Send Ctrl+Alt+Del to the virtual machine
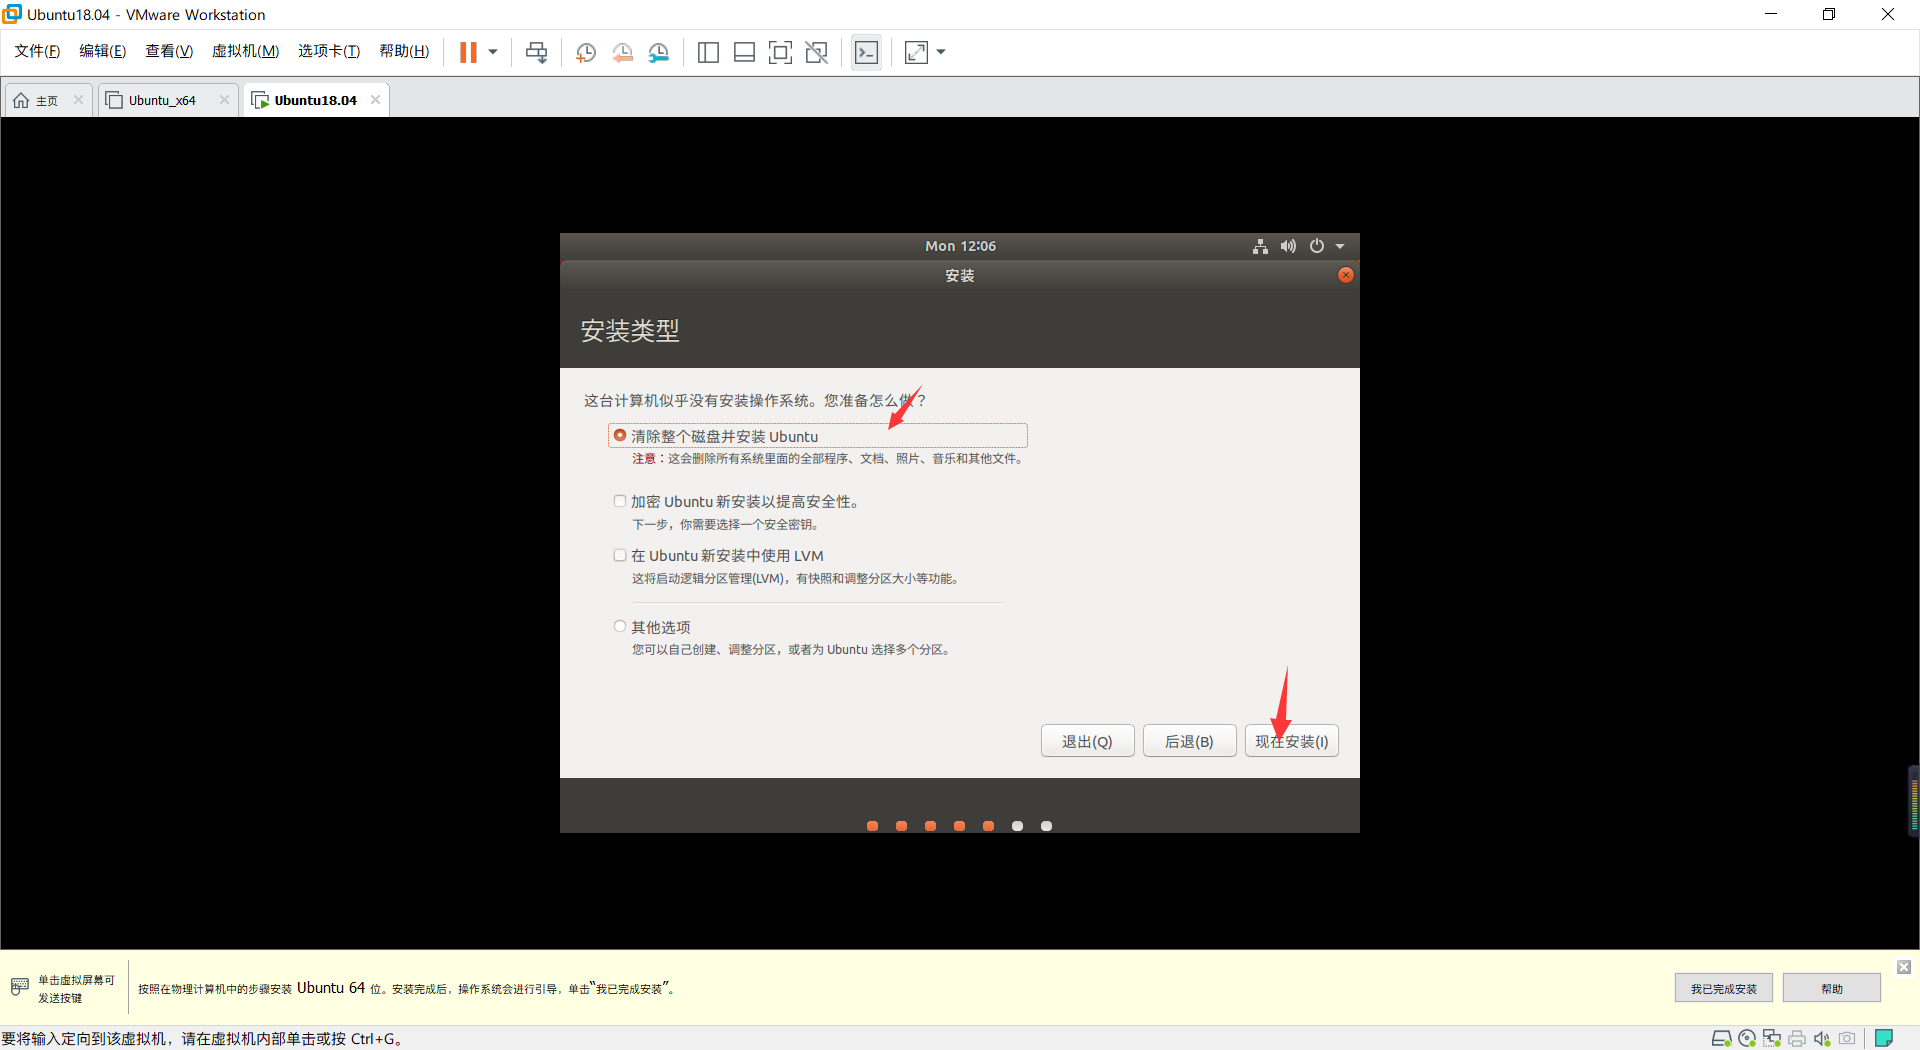 pos(537,52)
